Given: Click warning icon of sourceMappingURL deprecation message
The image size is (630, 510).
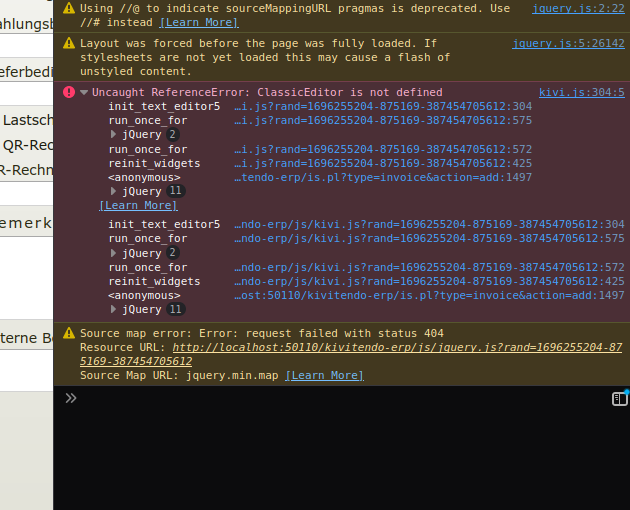Looking at the screenshot, I should pos(68,8).
